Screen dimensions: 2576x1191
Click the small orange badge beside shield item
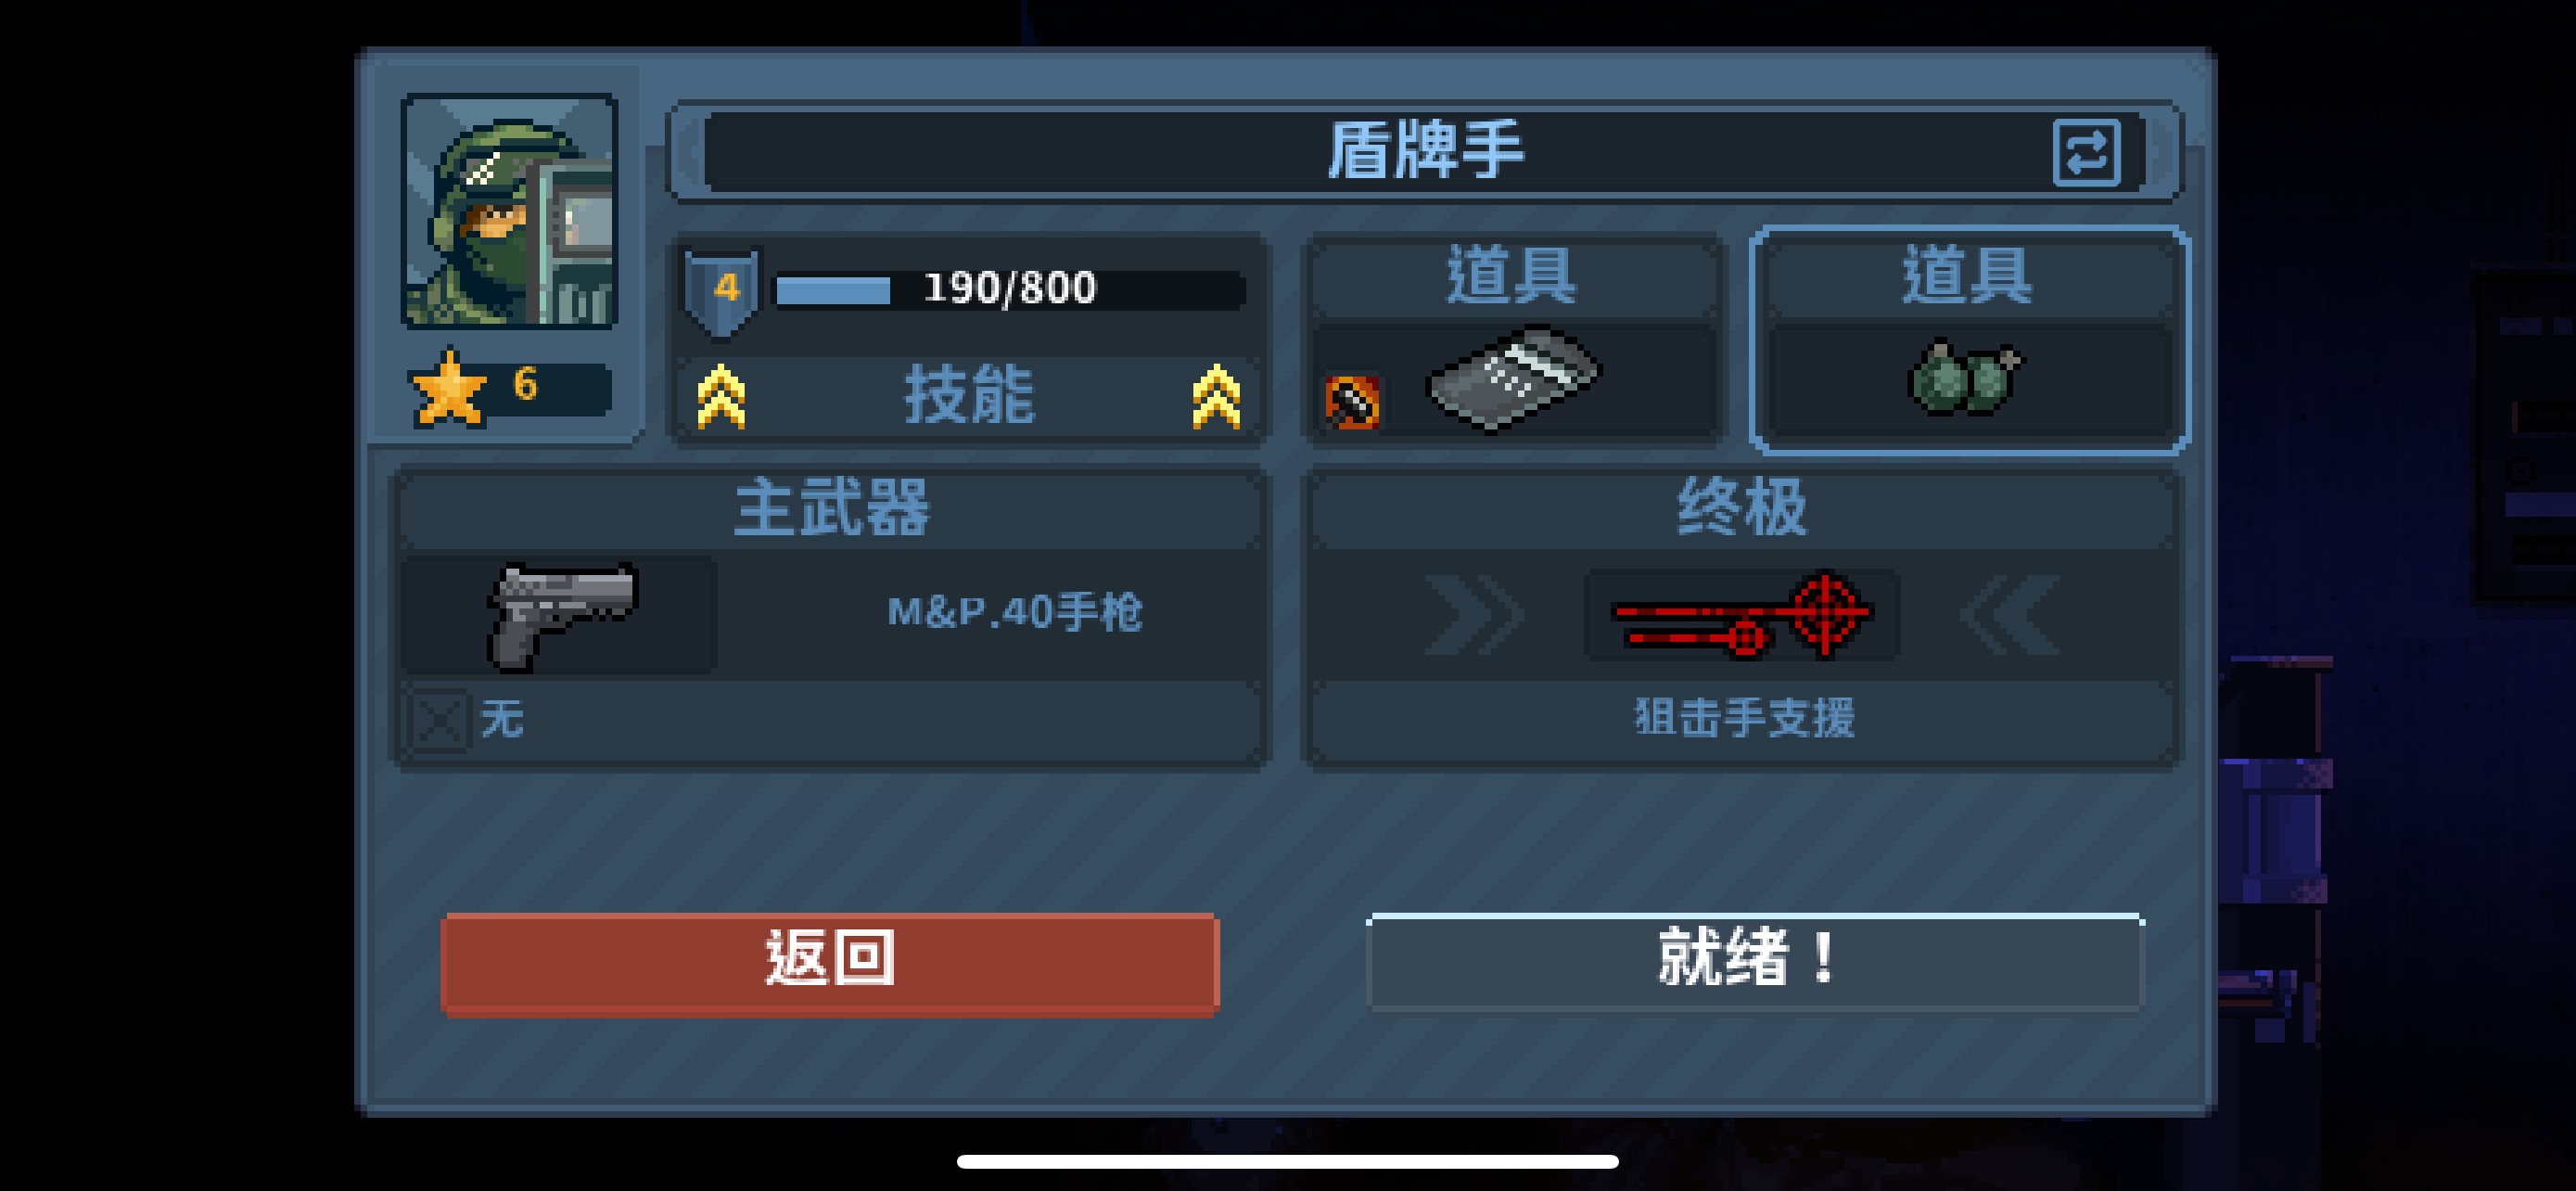pyautogui.click(x=1352, y=402)
